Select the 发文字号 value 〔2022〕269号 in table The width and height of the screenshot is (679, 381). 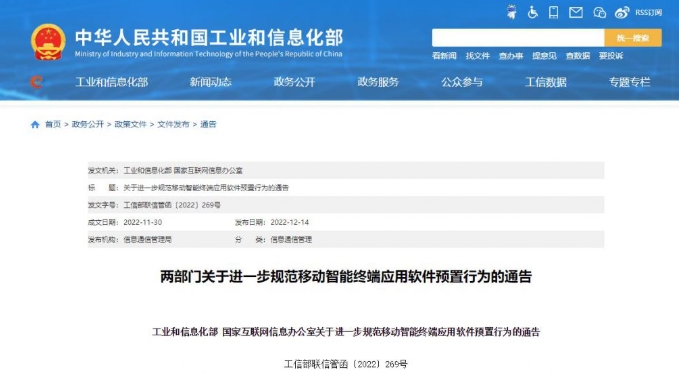pos(172,205)
